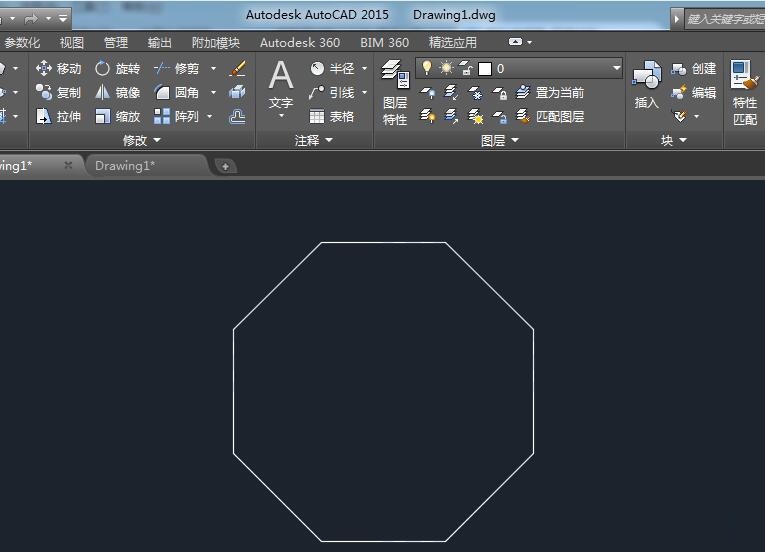Click the Lock layer icon
This screenshot has height=552, width=765.
tap(499, 92)
